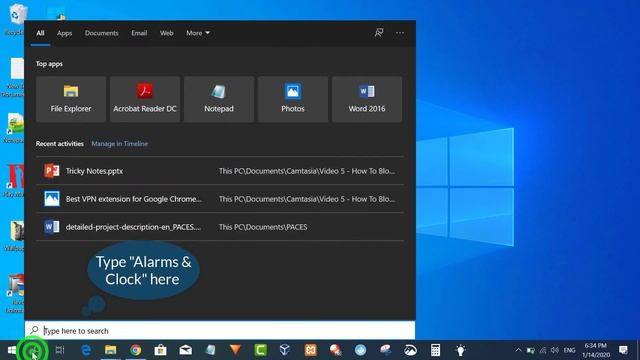The image size is (640, 360).
Task: Open the Photos app tile
Action: pos(293,99)
